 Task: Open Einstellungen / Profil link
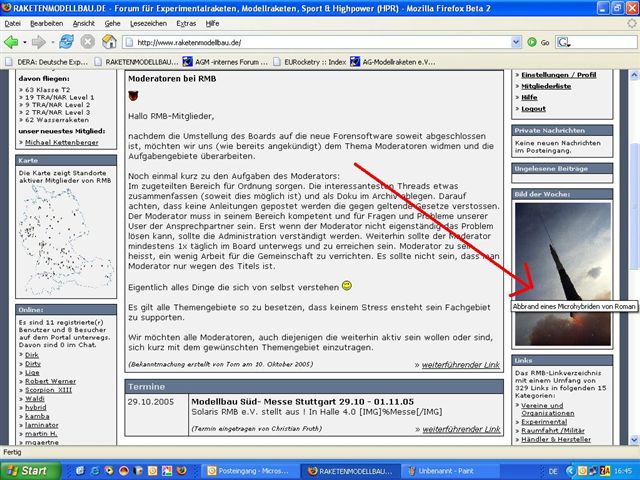click(558, 75)
